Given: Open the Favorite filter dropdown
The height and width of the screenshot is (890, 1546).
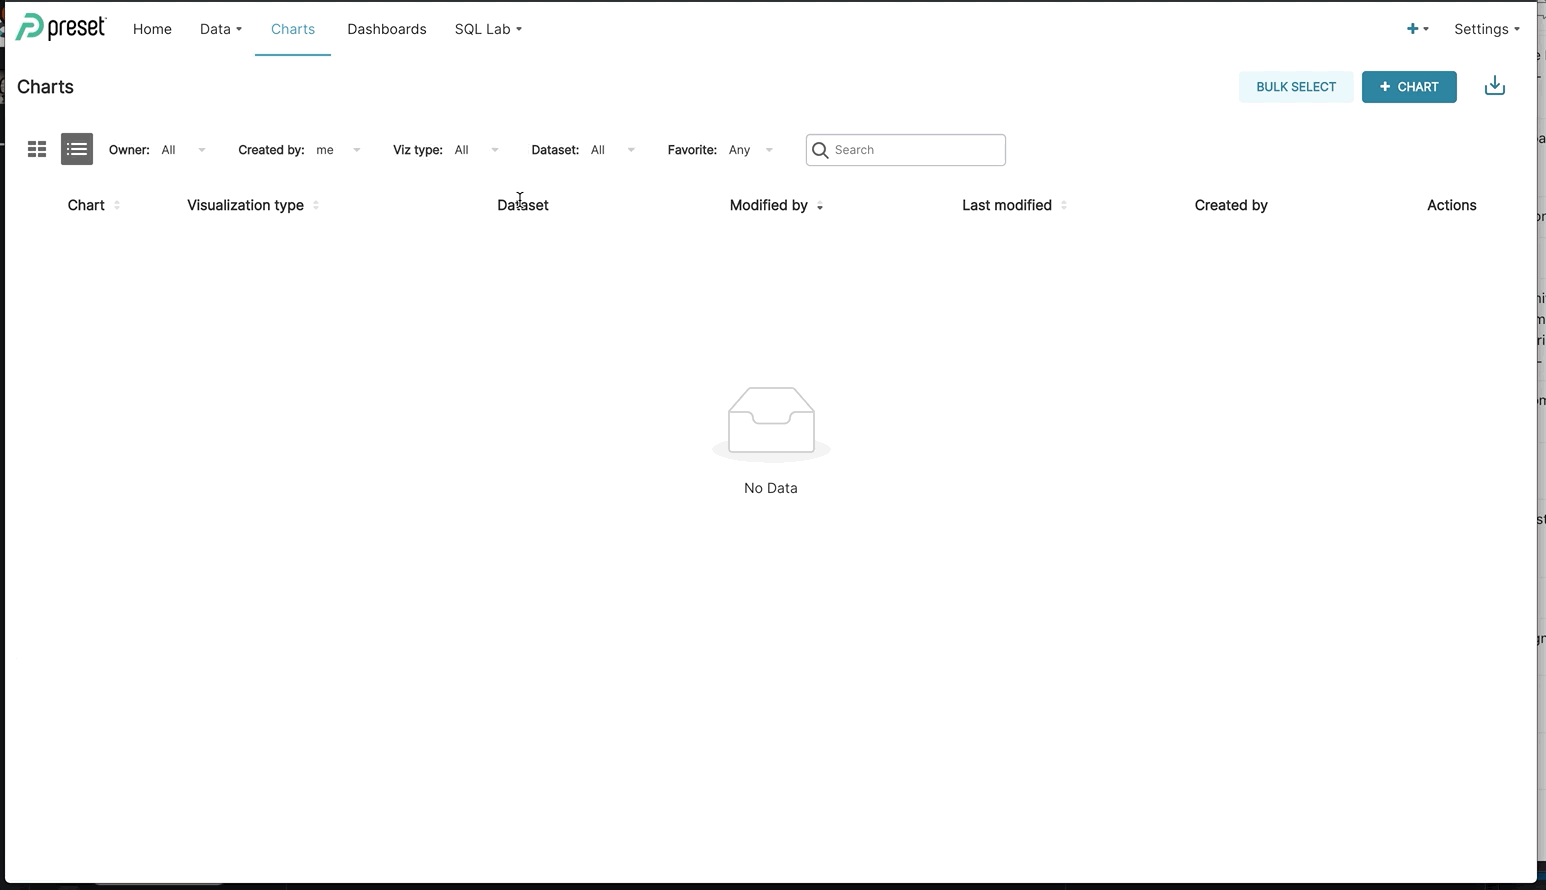Looking at the screenshot, I should [750, 150].
